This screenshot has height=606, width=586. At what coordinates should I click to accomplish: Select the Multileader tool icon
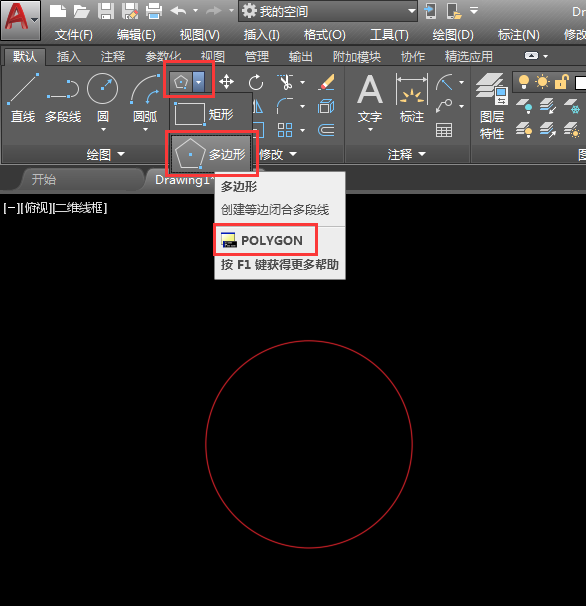click(x=444, y=106)
